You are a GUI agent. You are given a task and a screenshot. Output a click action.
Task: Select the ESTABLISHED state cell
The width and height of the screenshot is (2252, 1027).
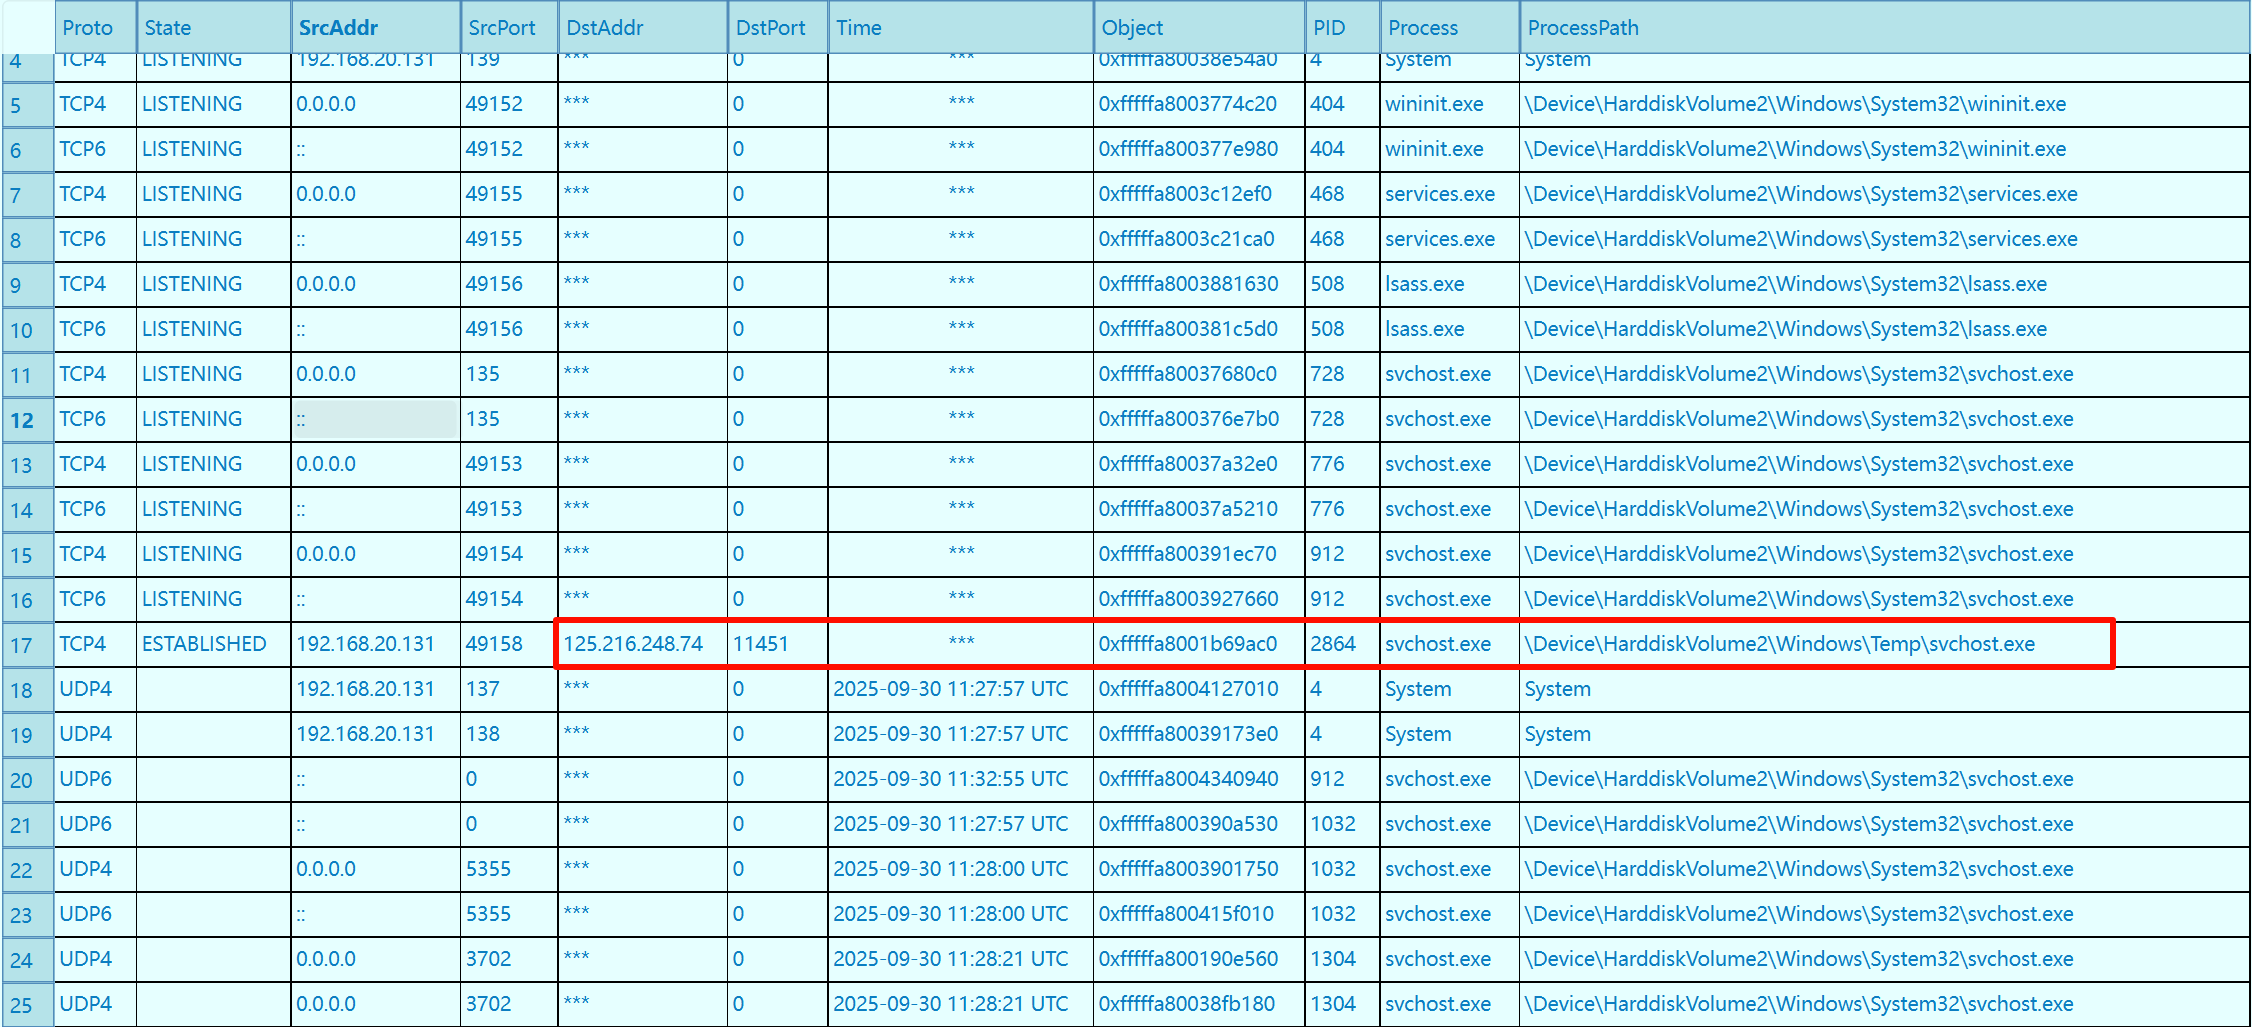click(x=204, y=644)
